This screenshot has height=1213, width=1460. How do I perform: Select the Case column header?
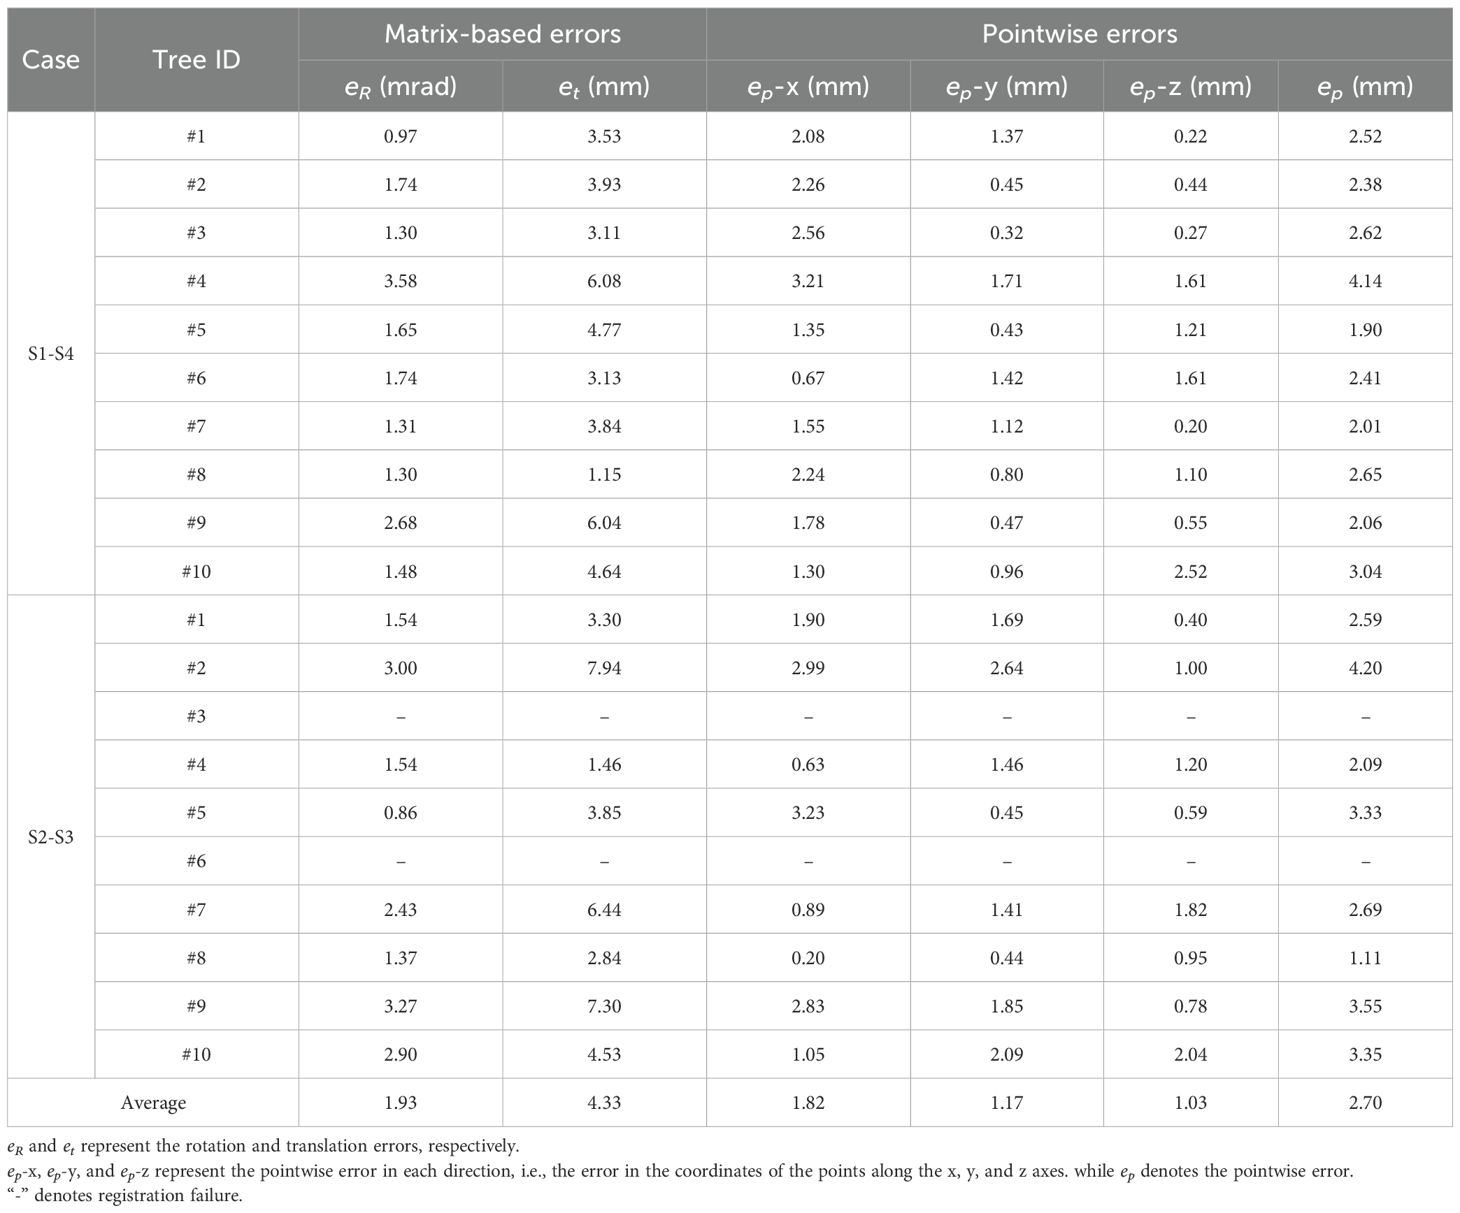[x=51, y=59]
